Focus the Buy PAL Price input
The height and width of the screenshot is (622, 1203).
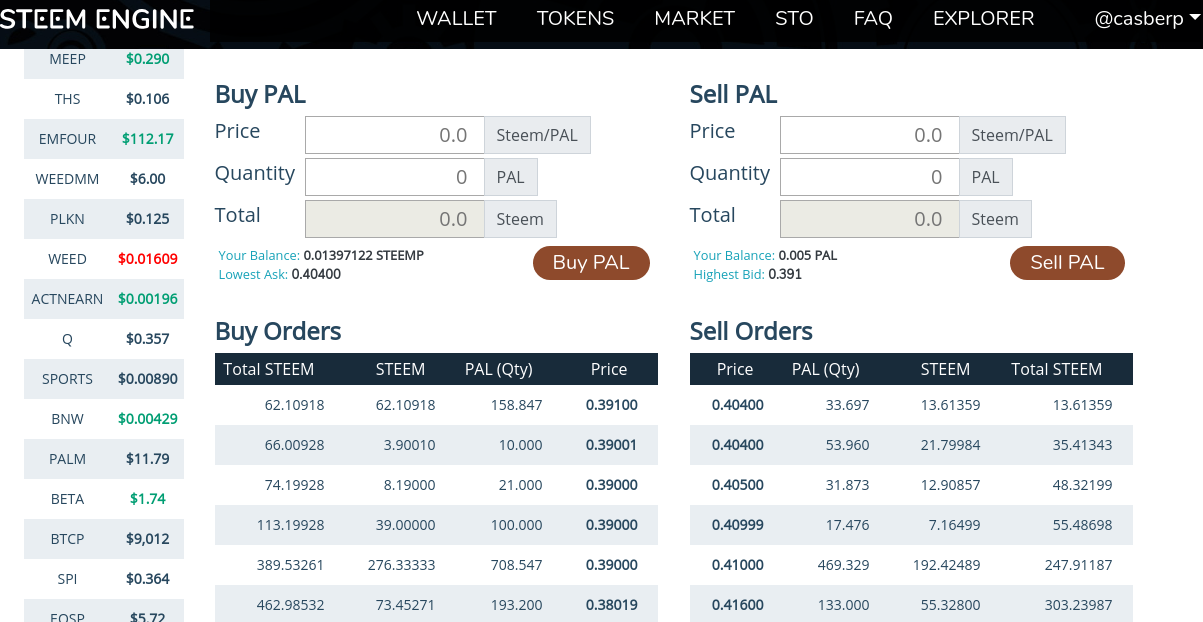[x=395, y=135]
